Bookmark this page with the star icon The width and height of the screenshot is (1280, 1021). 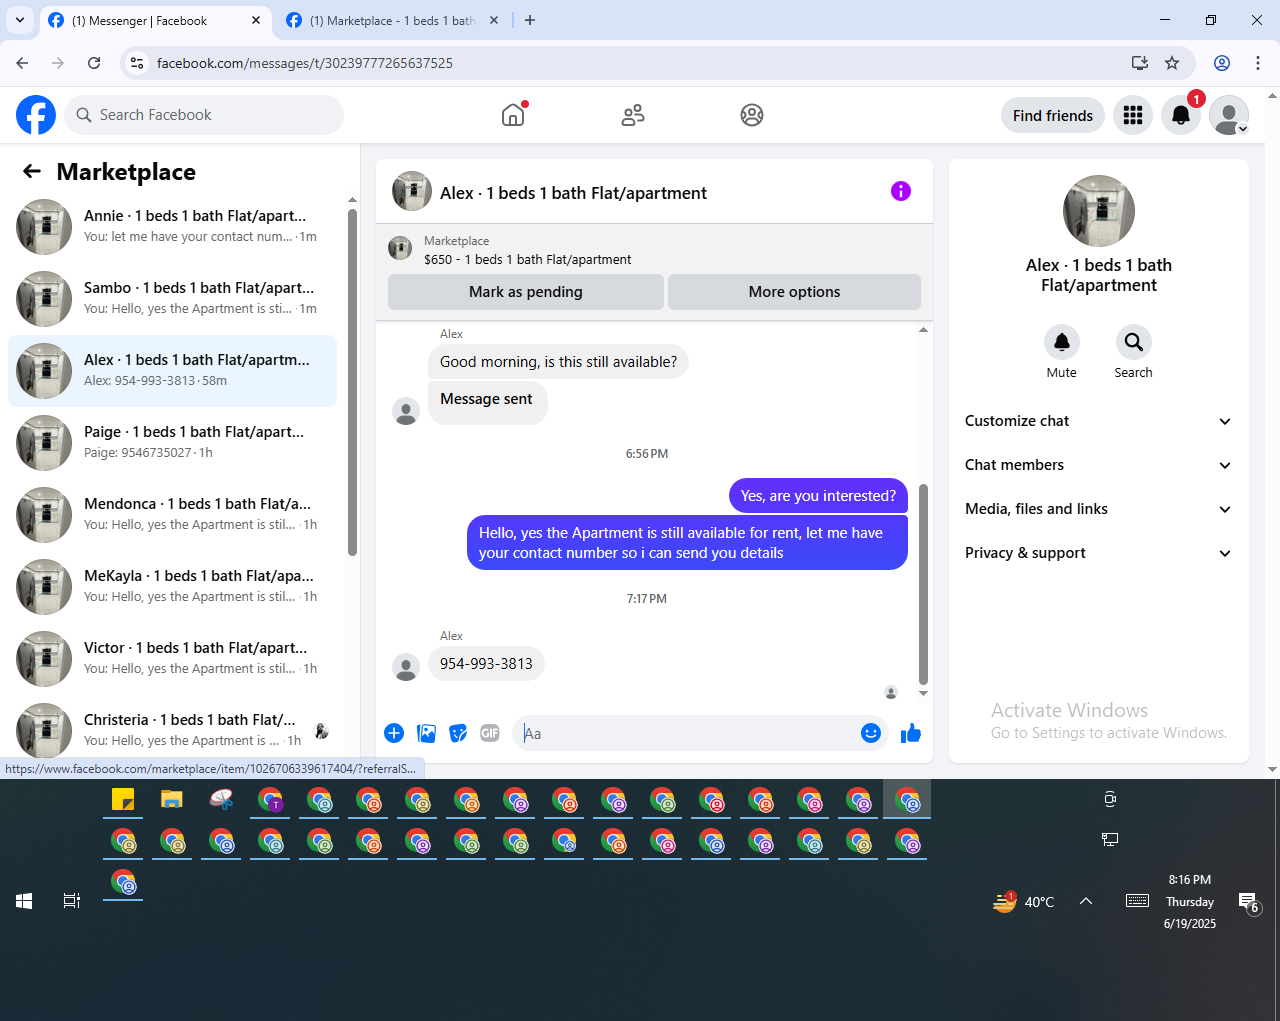click(x=1172, y=63)
